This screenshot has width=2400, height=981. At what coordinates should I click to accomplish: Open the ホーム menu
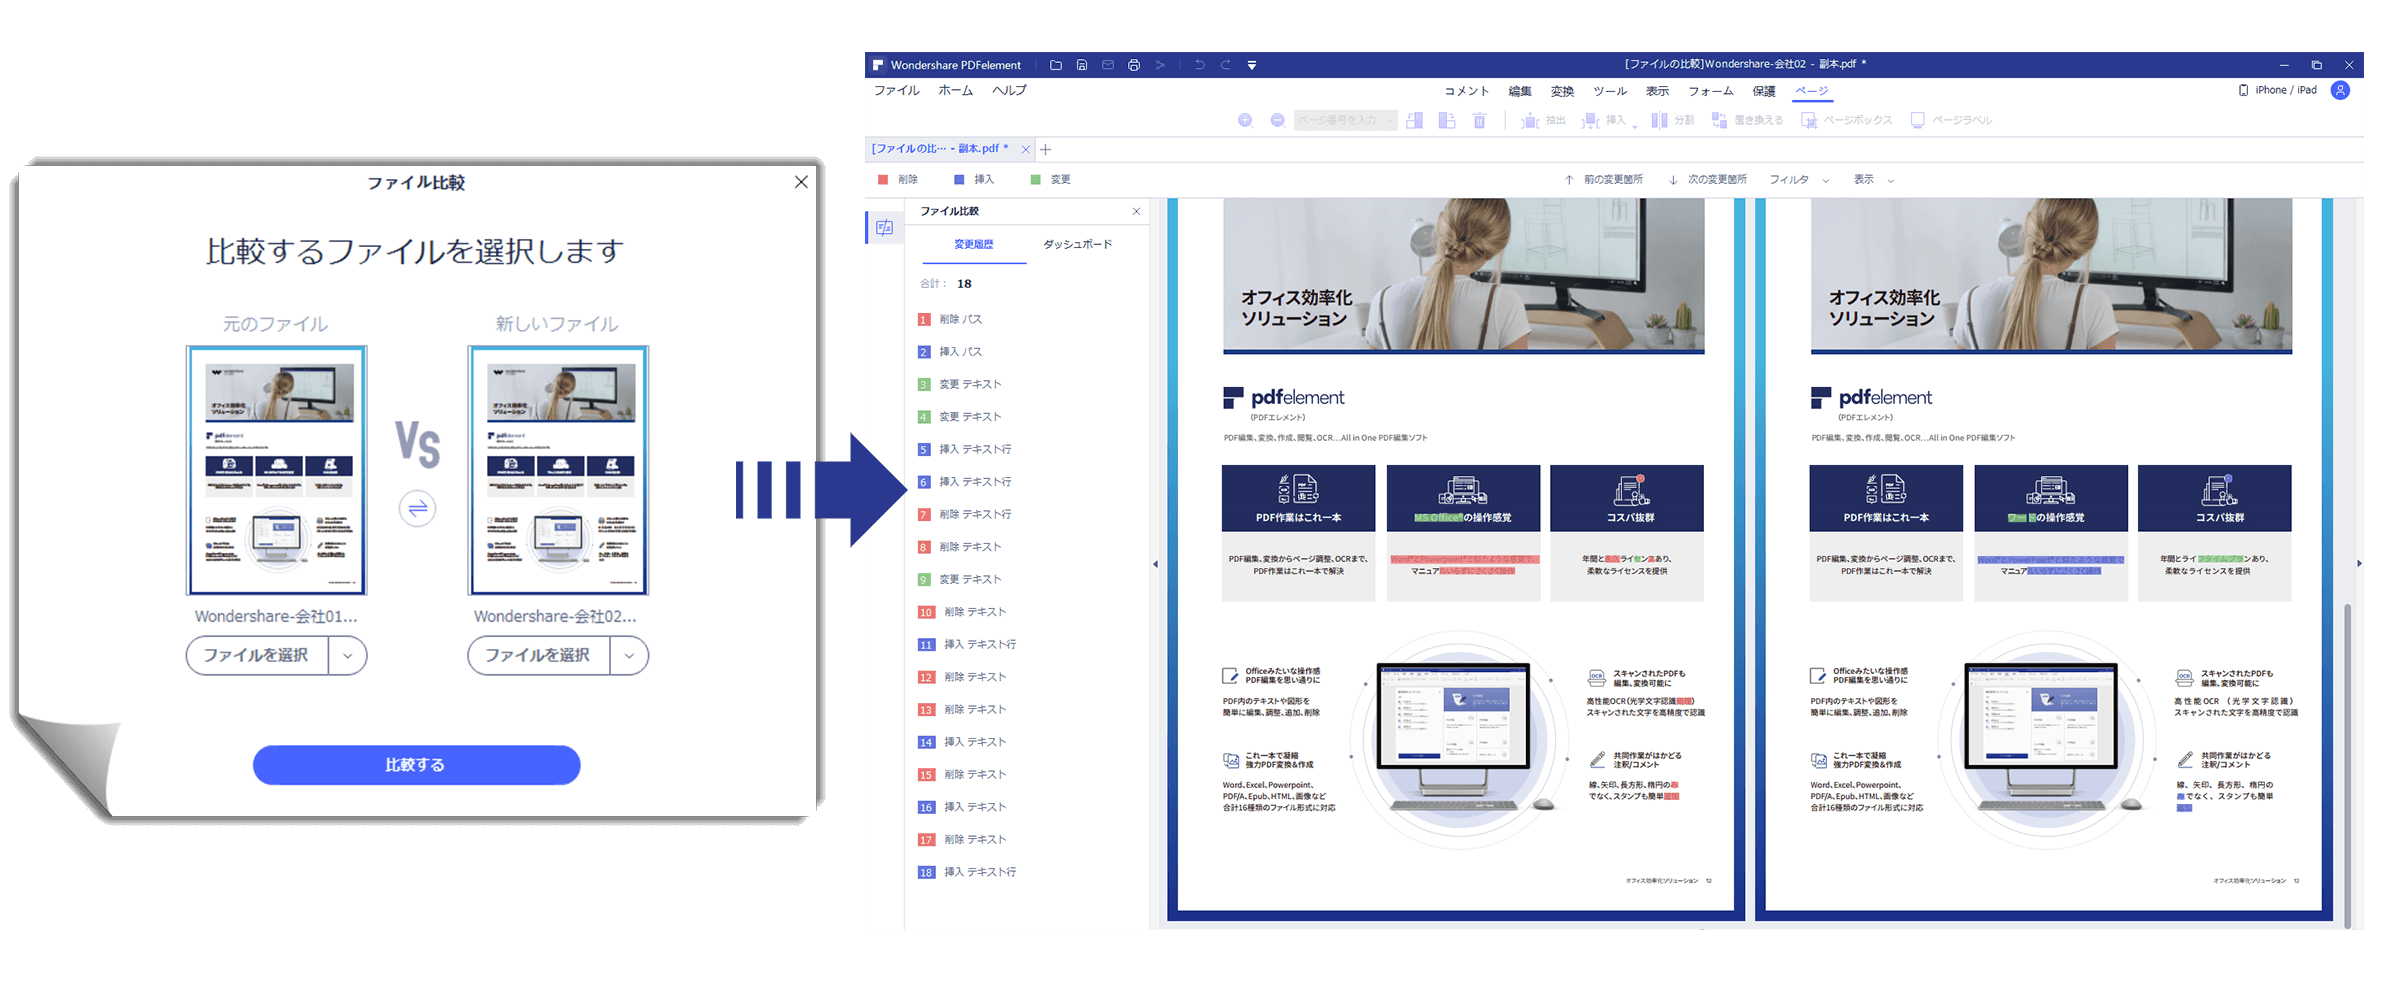point(955,90)
